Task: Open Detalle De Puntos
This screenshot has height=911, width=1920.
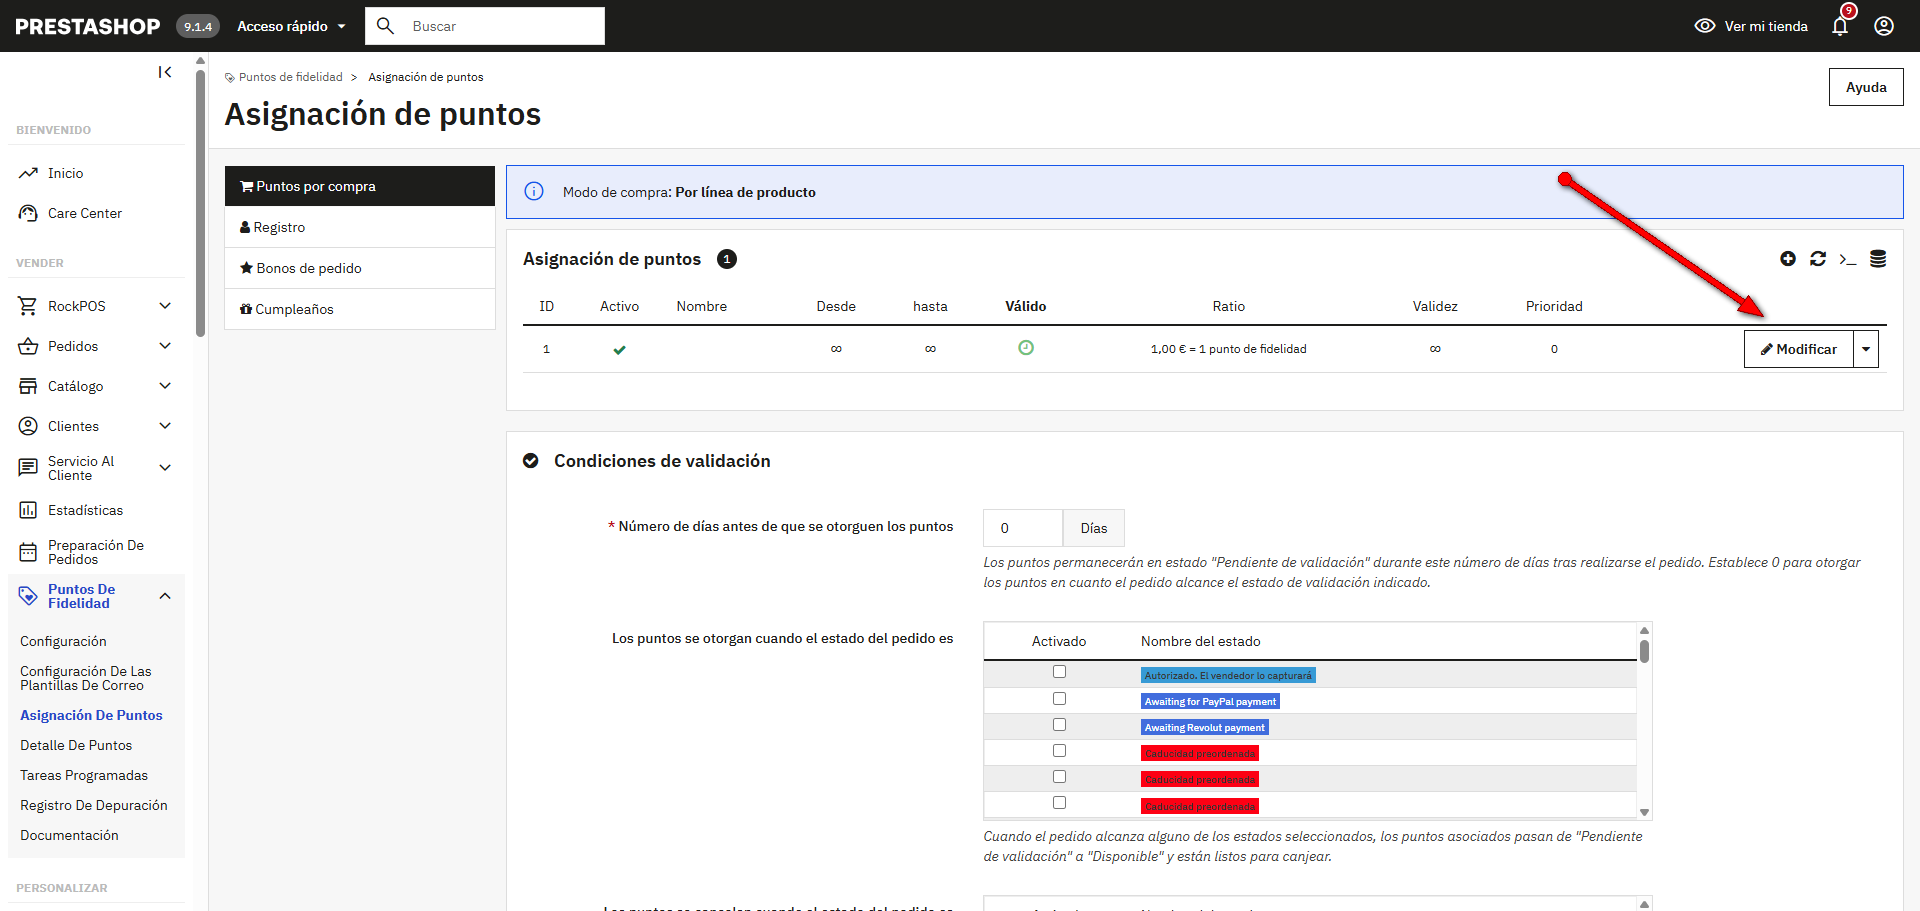Action: 76,745
